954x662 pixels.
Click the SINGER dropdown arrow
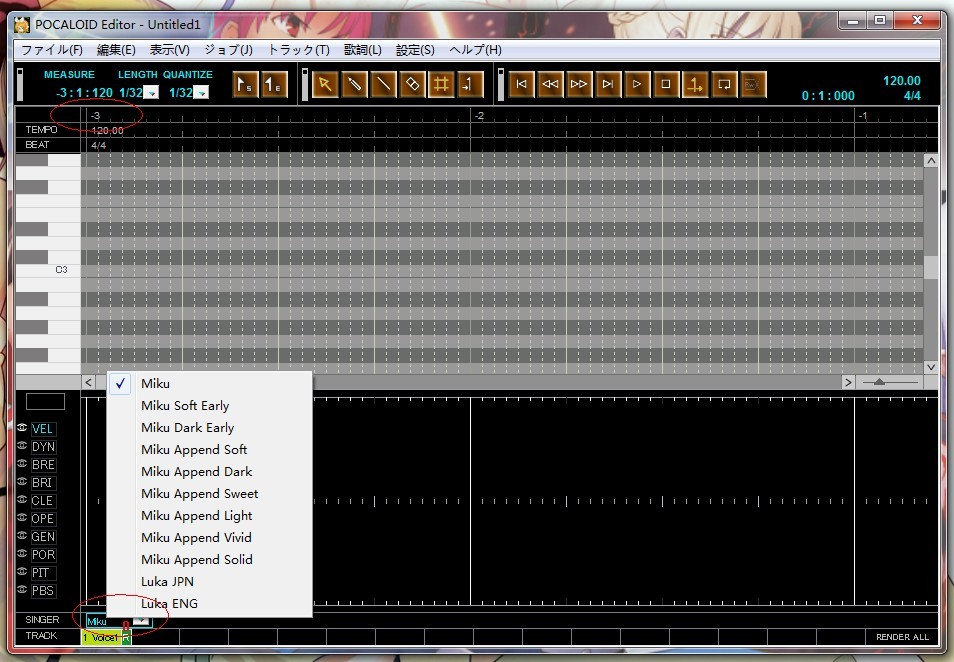point(141,621)
